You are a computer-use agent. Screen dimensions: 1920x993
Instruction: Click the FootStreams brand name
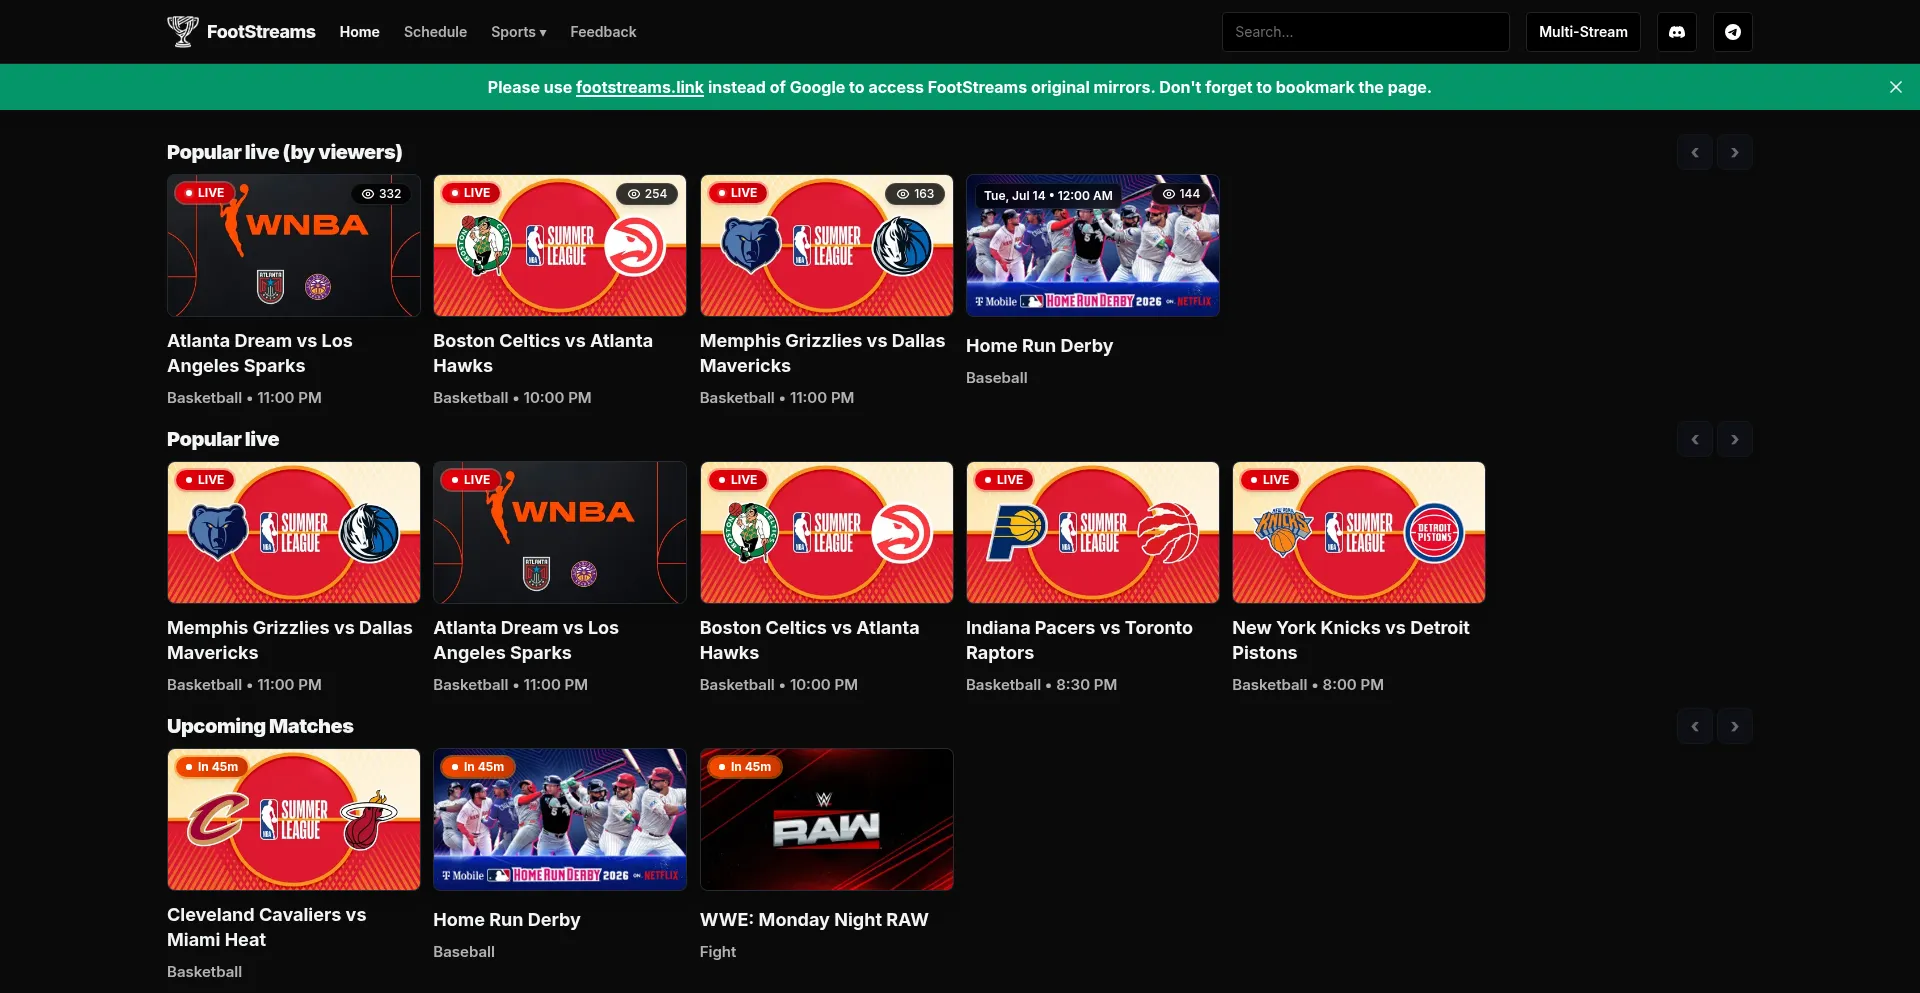(261, 32)
